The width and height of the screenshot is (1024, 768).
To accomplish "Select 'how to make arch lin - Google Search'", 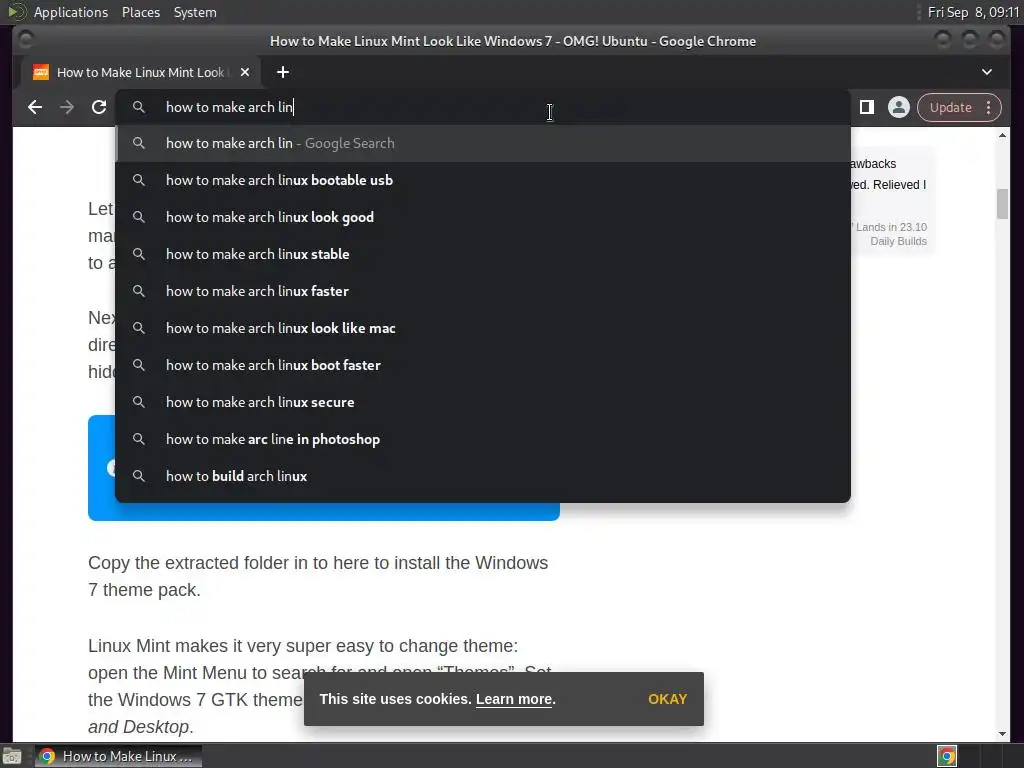I will point(483,143).
